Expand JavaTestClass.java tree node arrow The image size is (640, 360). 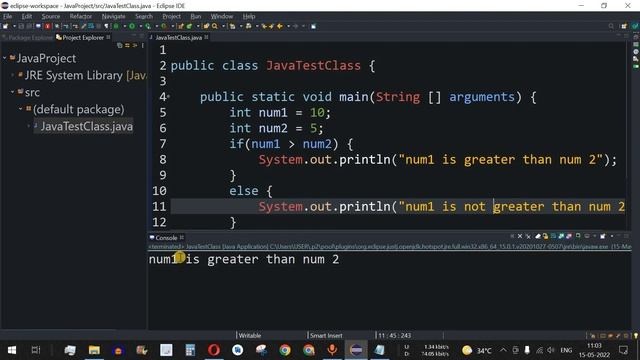(29, 126)
